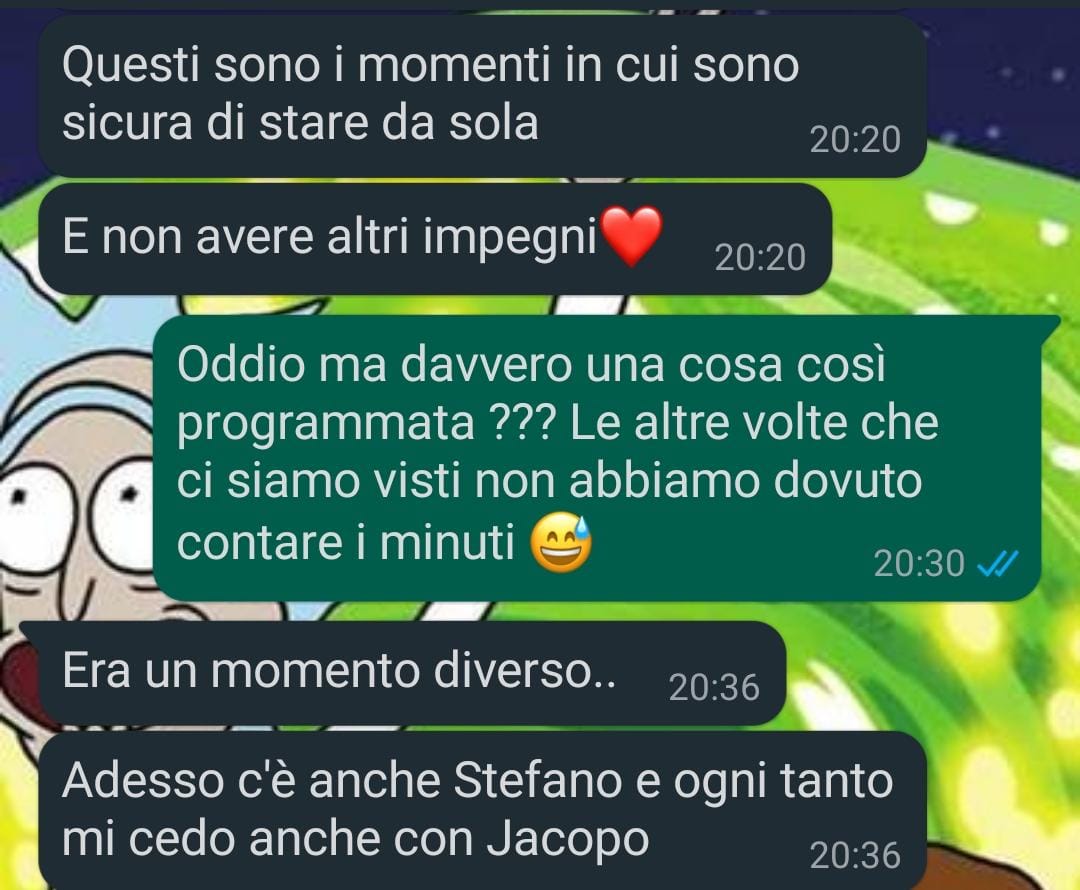This screenshot has height=890, width=1080.
Task: Select message "Adesso c'è anche Stefano"
Action: point(482,811)
